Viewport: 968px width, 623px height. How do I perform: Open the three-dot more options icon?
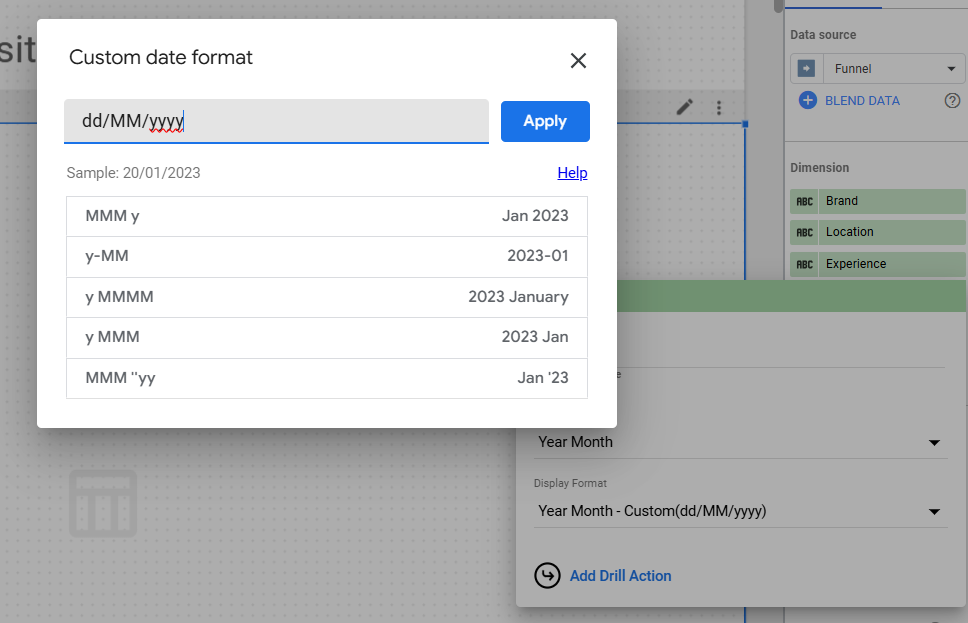719,106
